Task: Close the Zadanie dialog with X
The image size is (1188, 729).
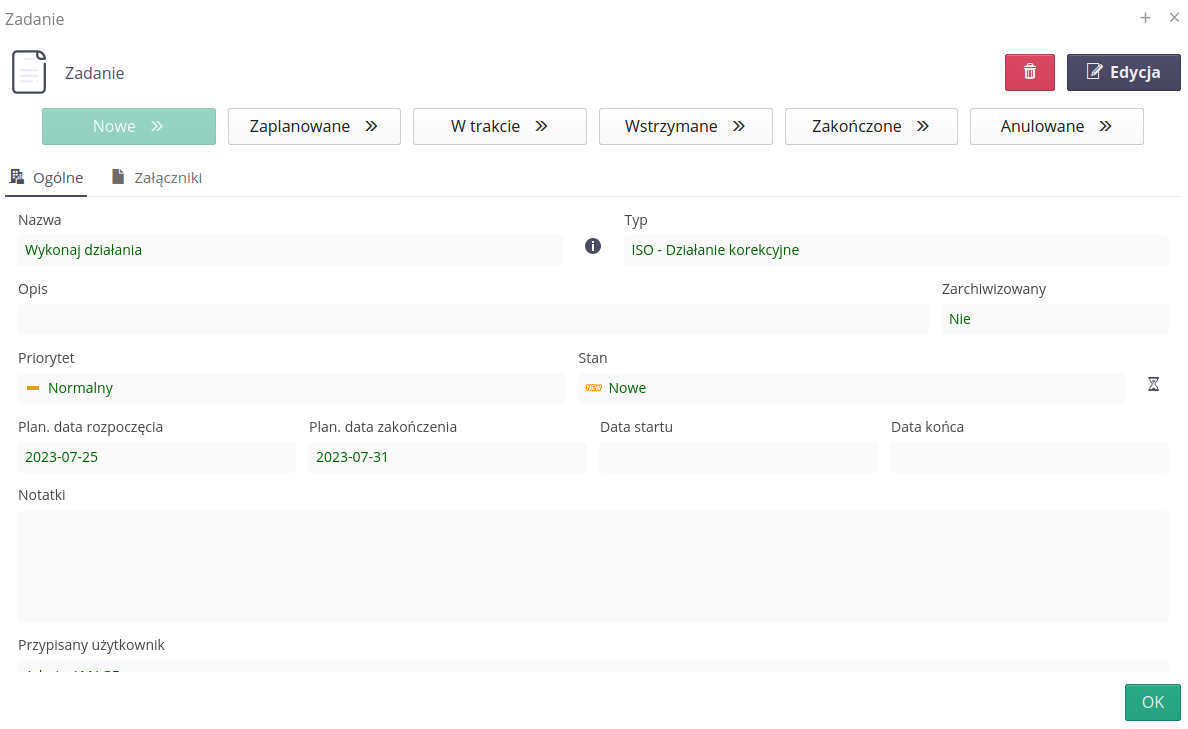Action: [1174, 18]
